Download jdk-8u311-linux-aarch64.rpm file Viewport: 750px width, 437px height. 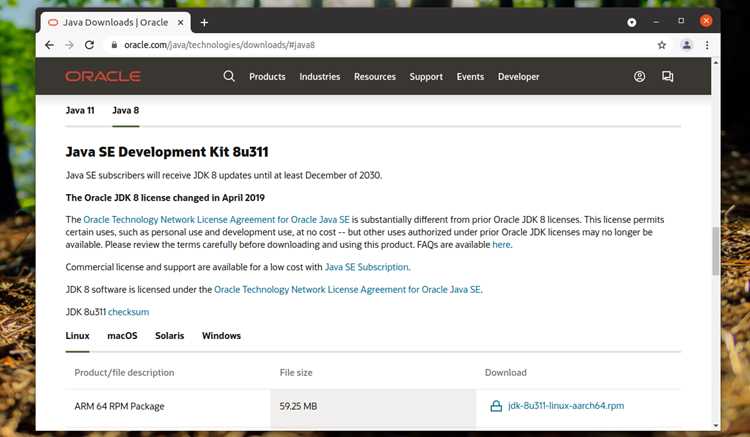[565, 405]
